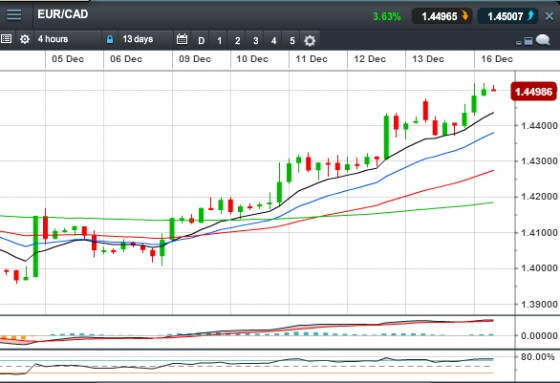Click the small minimize panel icon at toolbar right
Image resolution: width=560 pixels, height=383 pixels.
[519, 43]
